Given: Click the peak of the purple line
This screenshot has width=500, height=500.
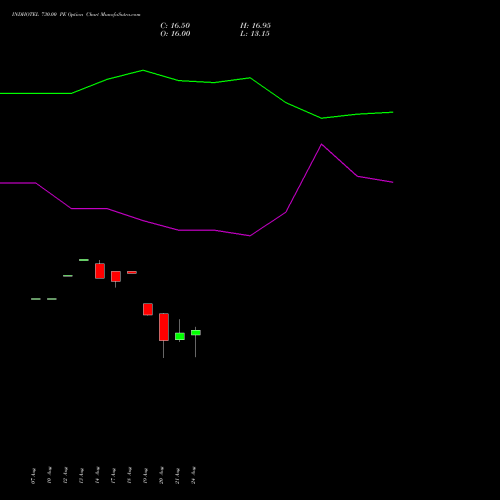Looking at the screenshot, I should pyautogui.click(x=321, y=144).
